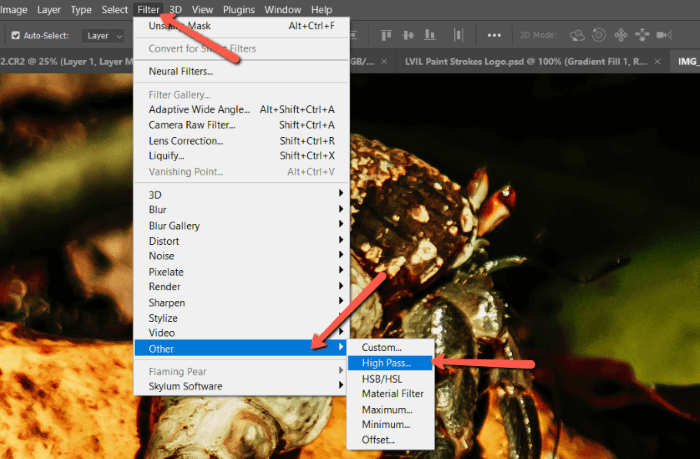Select Offset in the Other submenu
Viewport: 700px width, 459px height.
click(x=380, y=440)
